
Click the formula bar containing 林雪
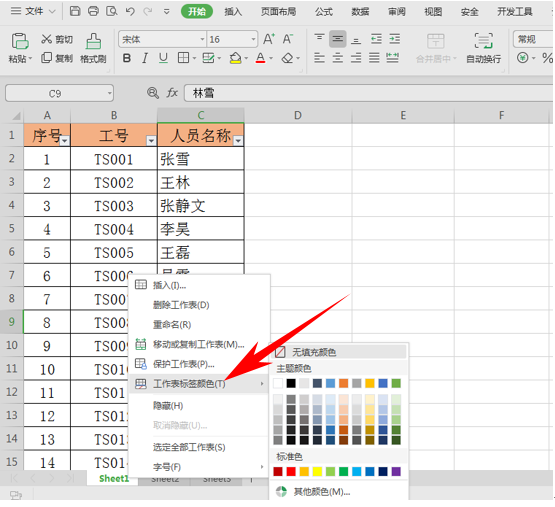tap(368, 93)
